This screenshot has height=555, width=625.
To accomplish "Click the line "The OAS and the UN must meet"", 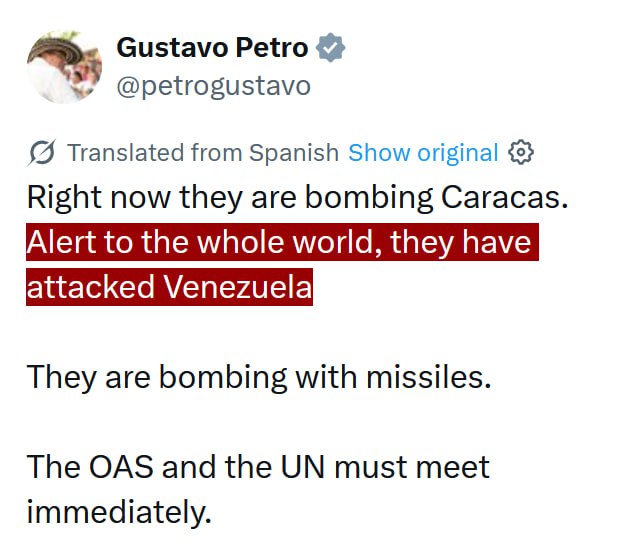I will pos(258,467).
